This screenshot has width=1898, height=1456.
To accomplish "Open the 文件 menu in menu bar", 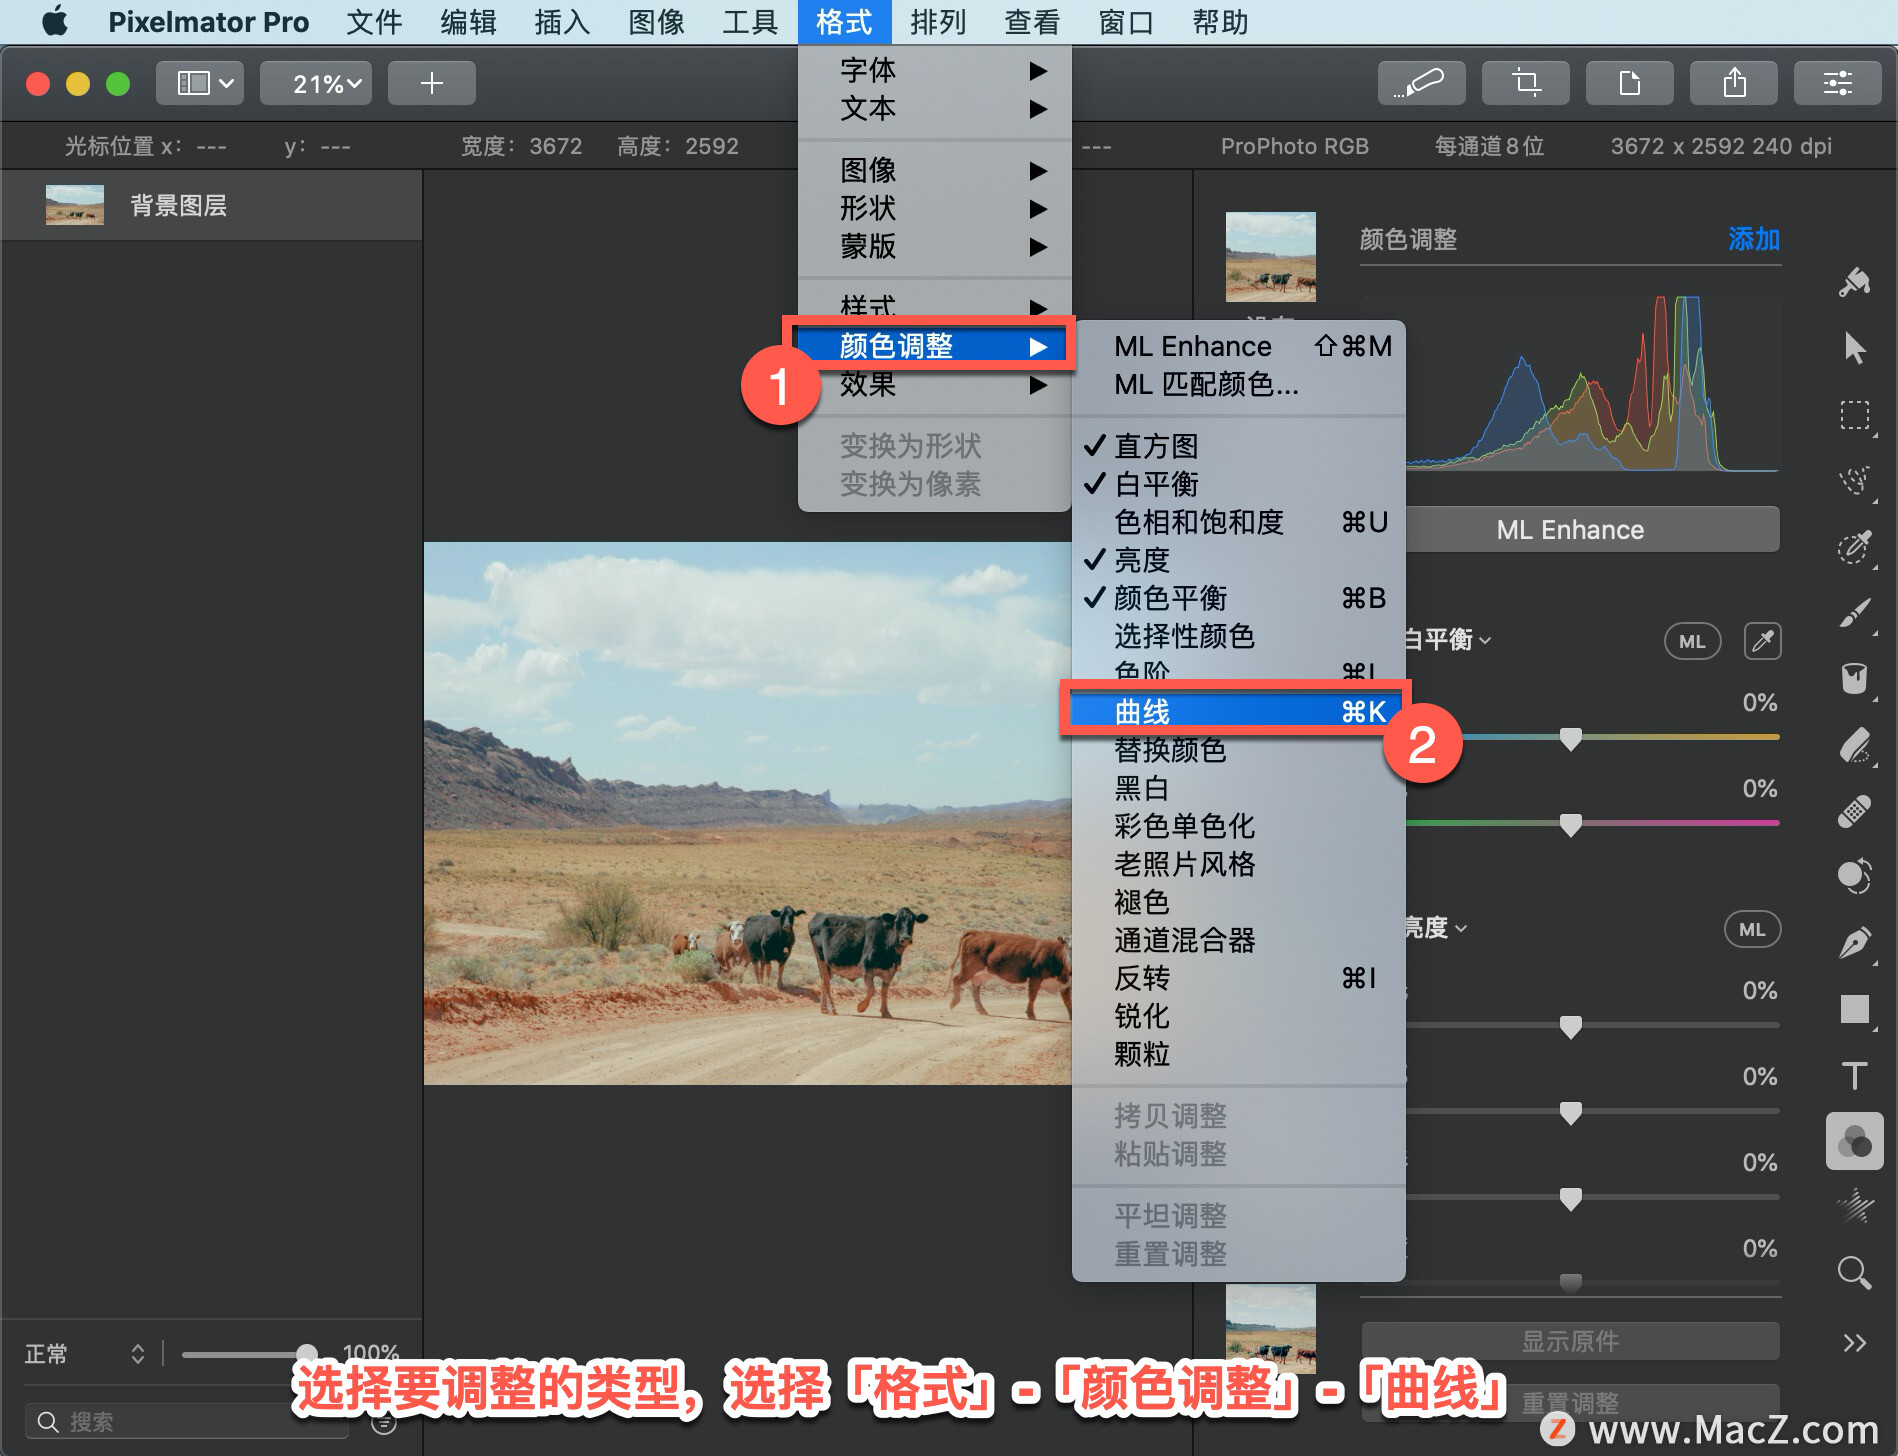I will 374,22.
